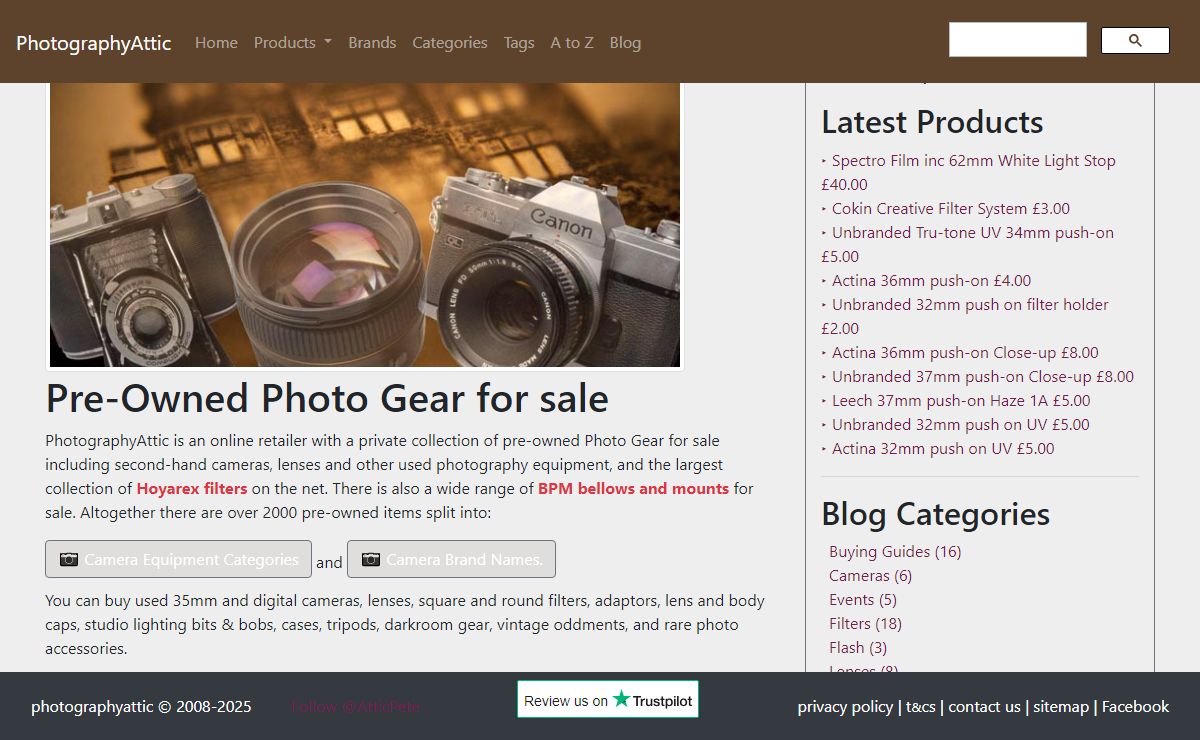Open Actina 36mm push-on £4.00
Image resolution: width=1200 pixels, height=740 pixels.
[x=931, y=280]
